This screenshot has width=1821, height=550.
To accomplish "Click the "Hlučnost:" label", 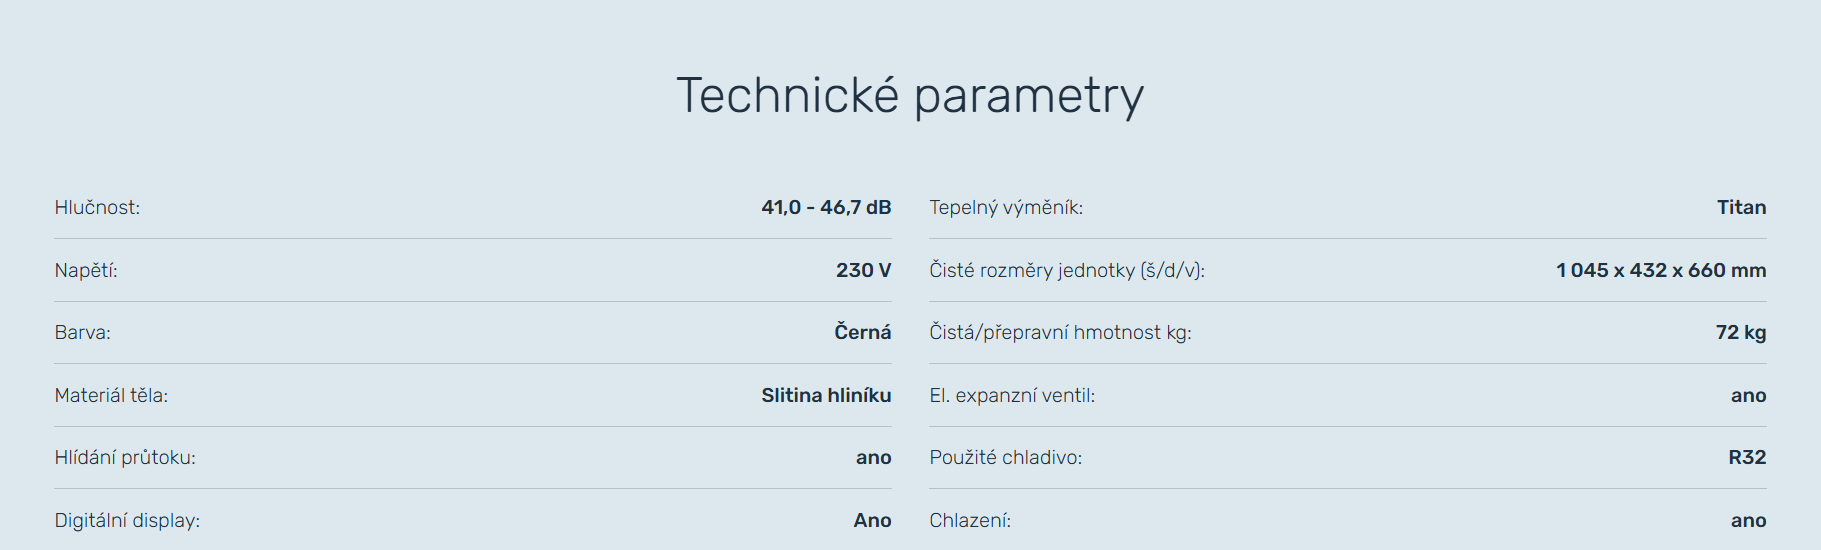I will (x=97, y=208).
